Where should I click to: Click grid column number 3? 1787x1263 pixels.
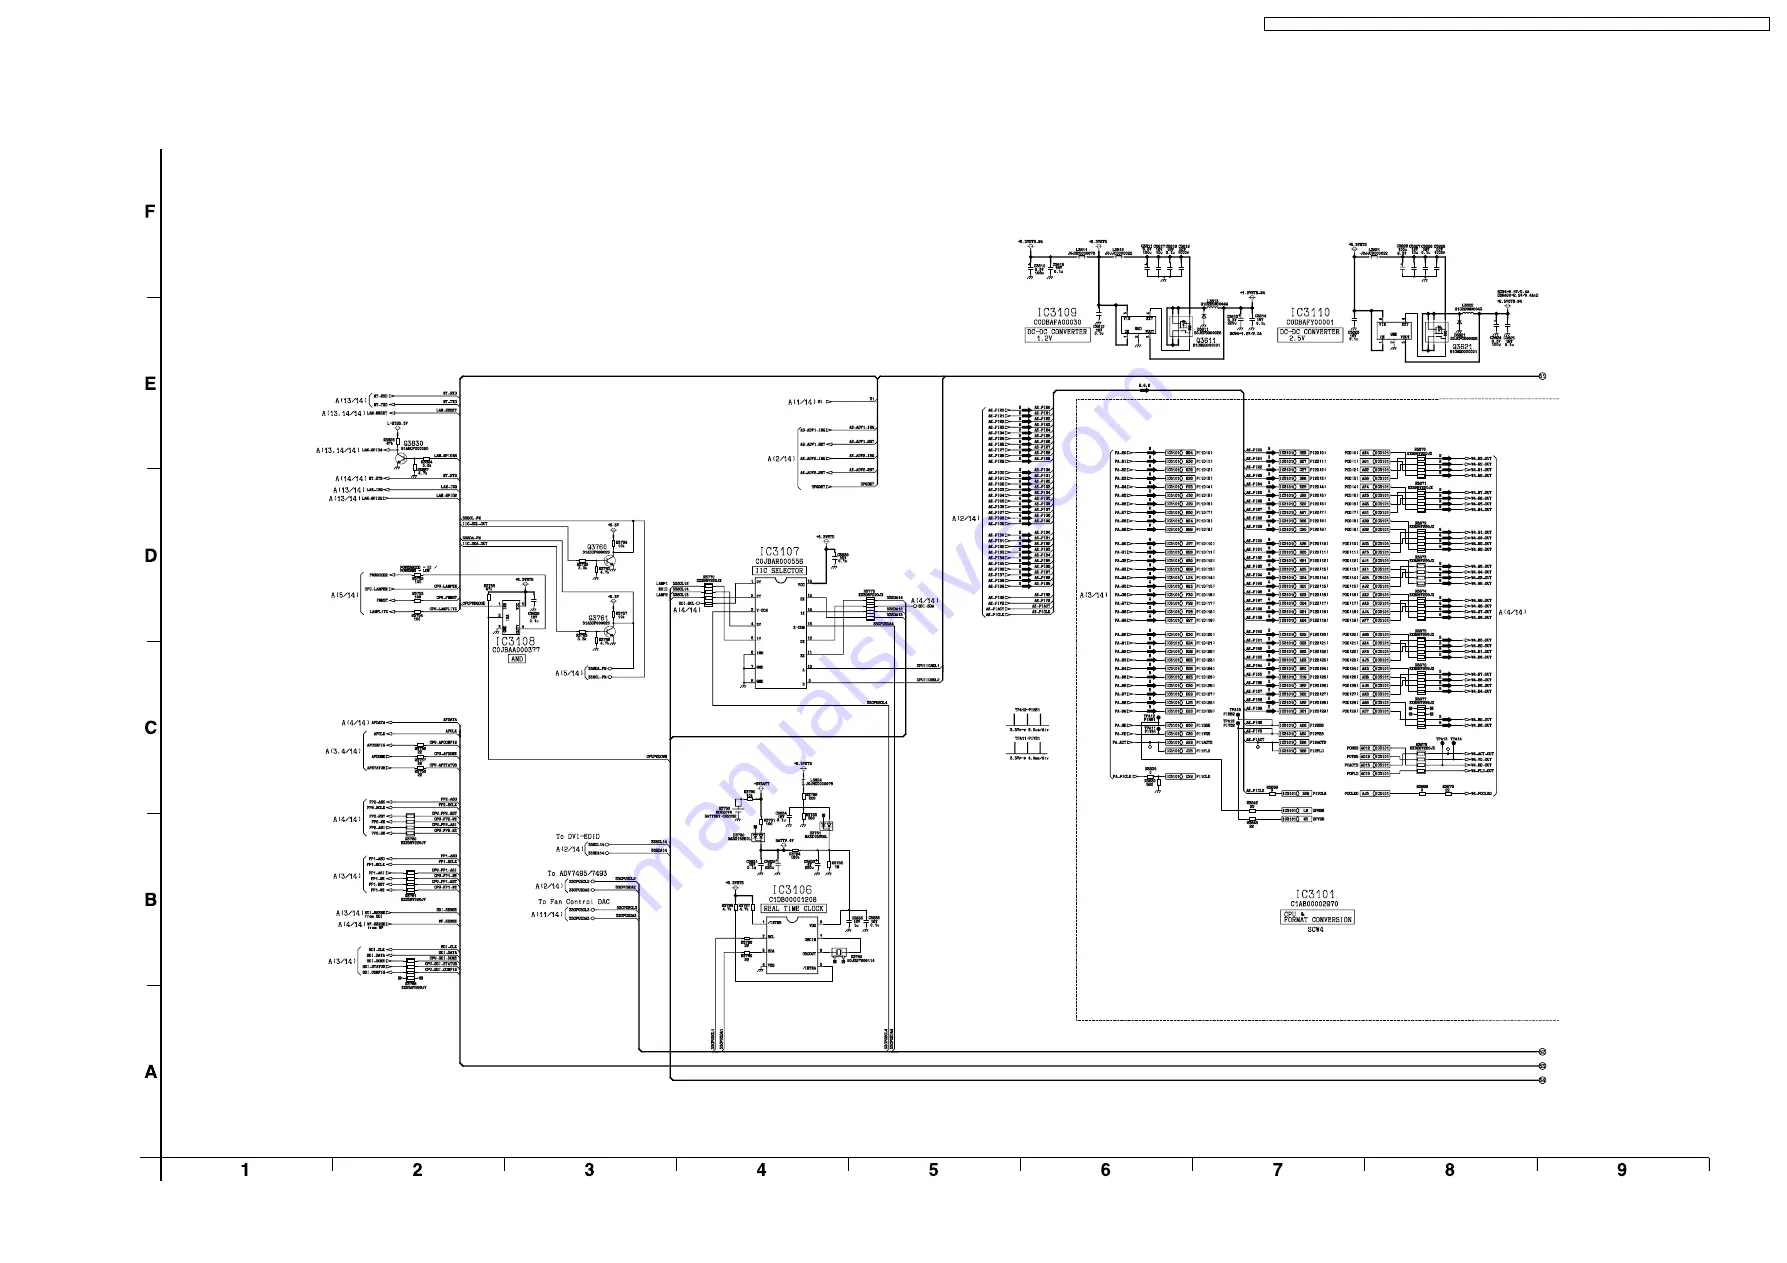point(589,1170)
